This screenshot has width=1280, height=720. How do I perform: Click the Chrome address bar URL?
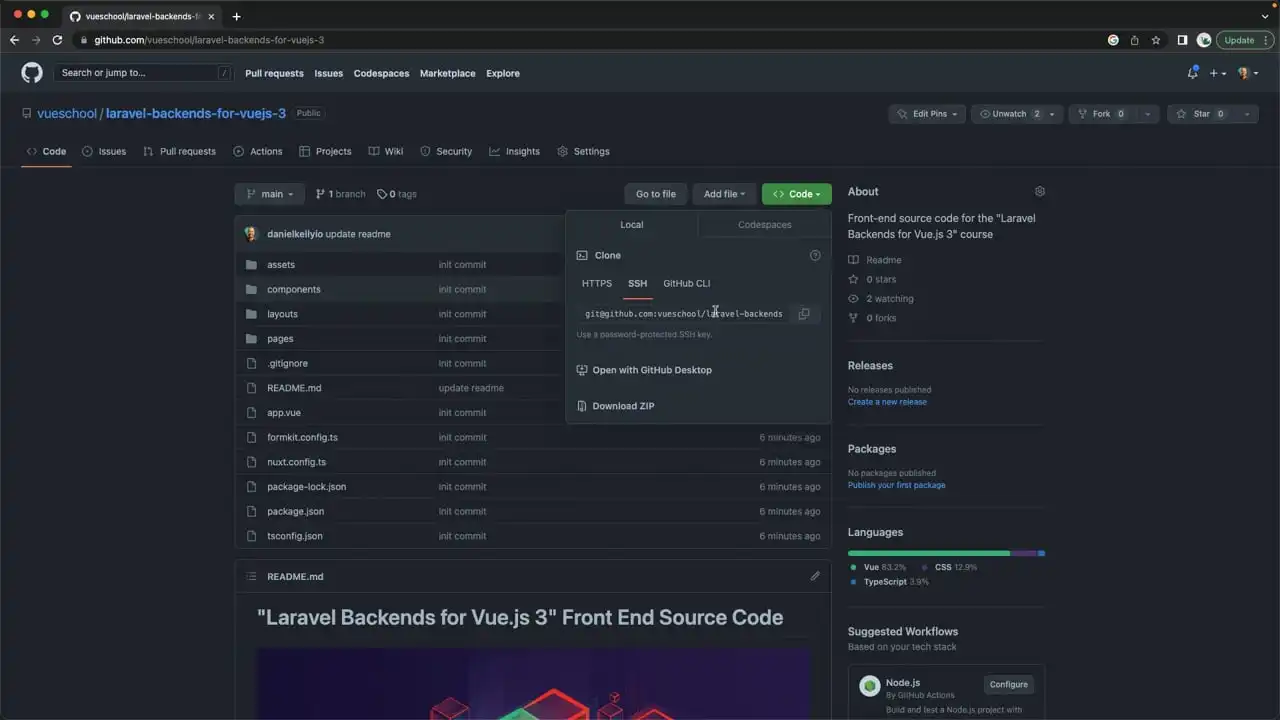[209, 40]
